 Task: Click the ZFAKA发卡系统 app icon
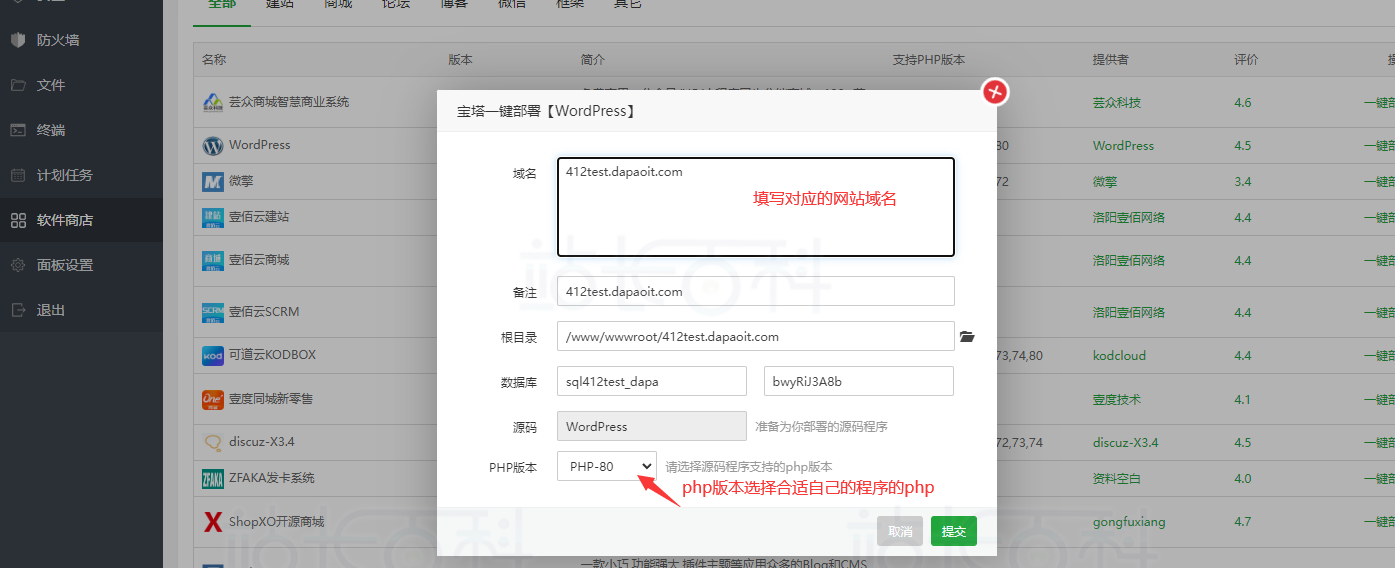[x=213, y=479]
